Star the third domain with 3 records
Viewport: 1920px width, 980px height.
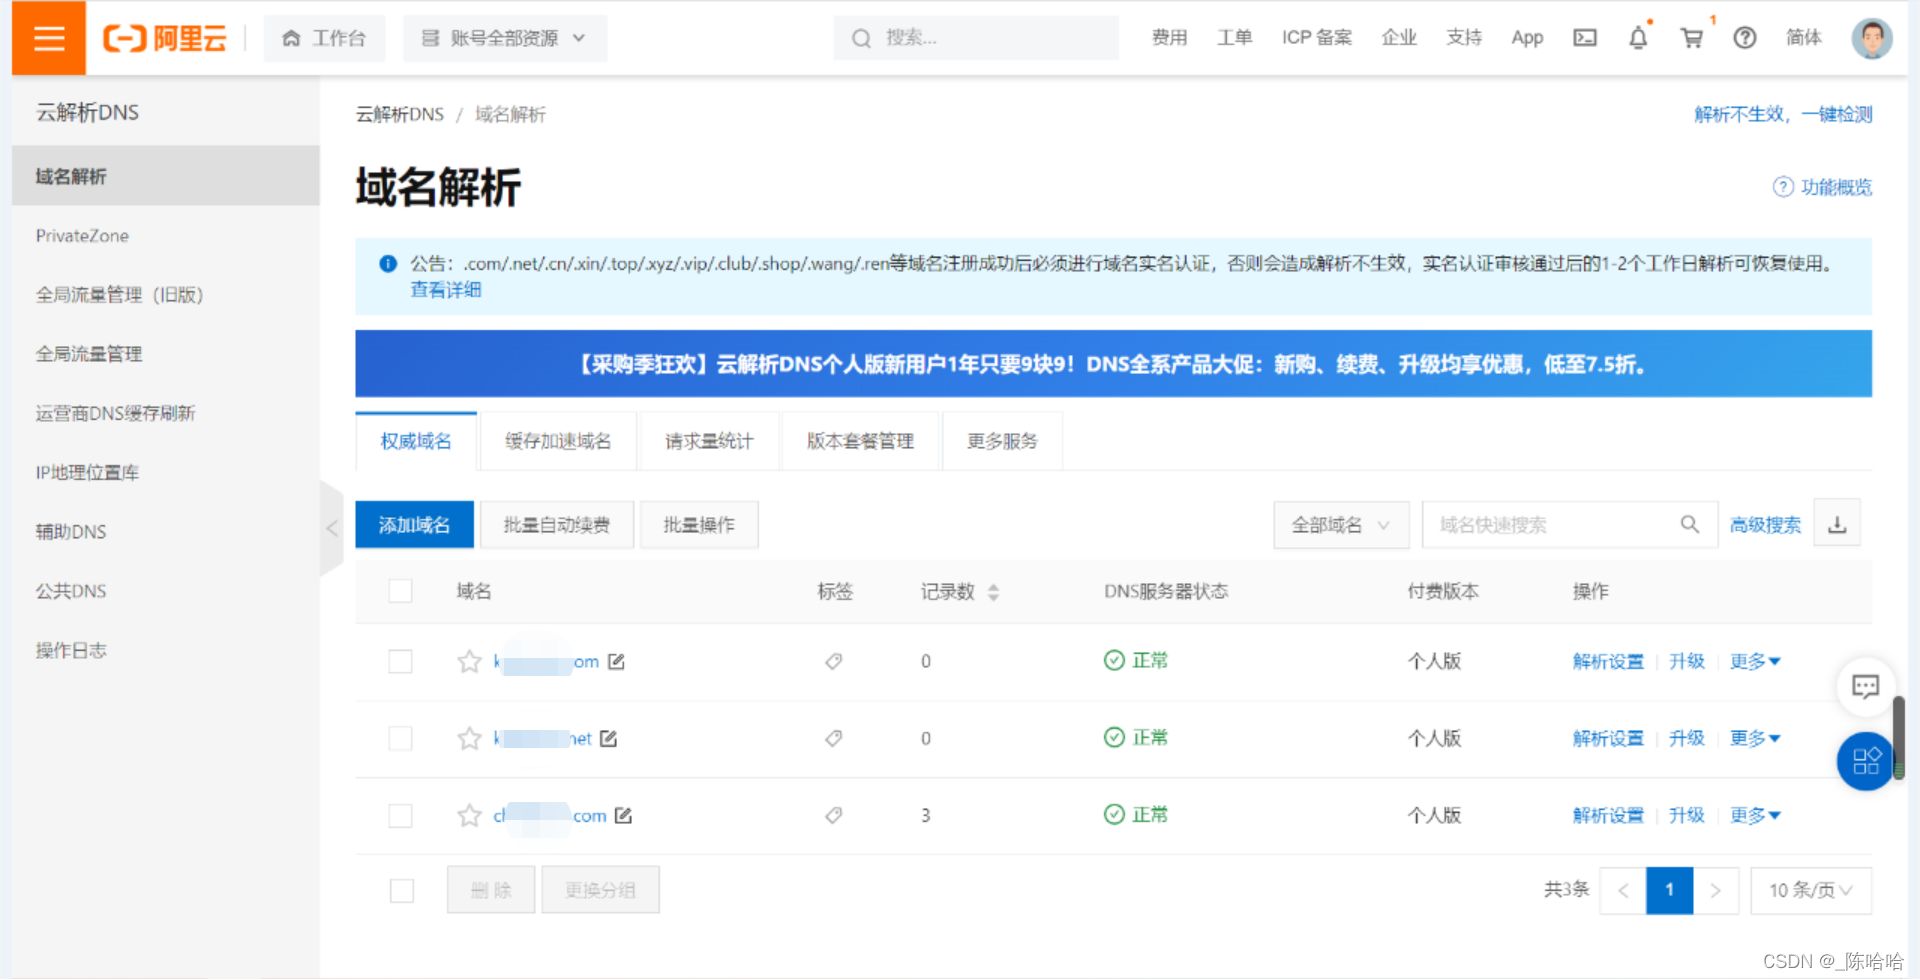pyautogui.click(x=469, y=815)
